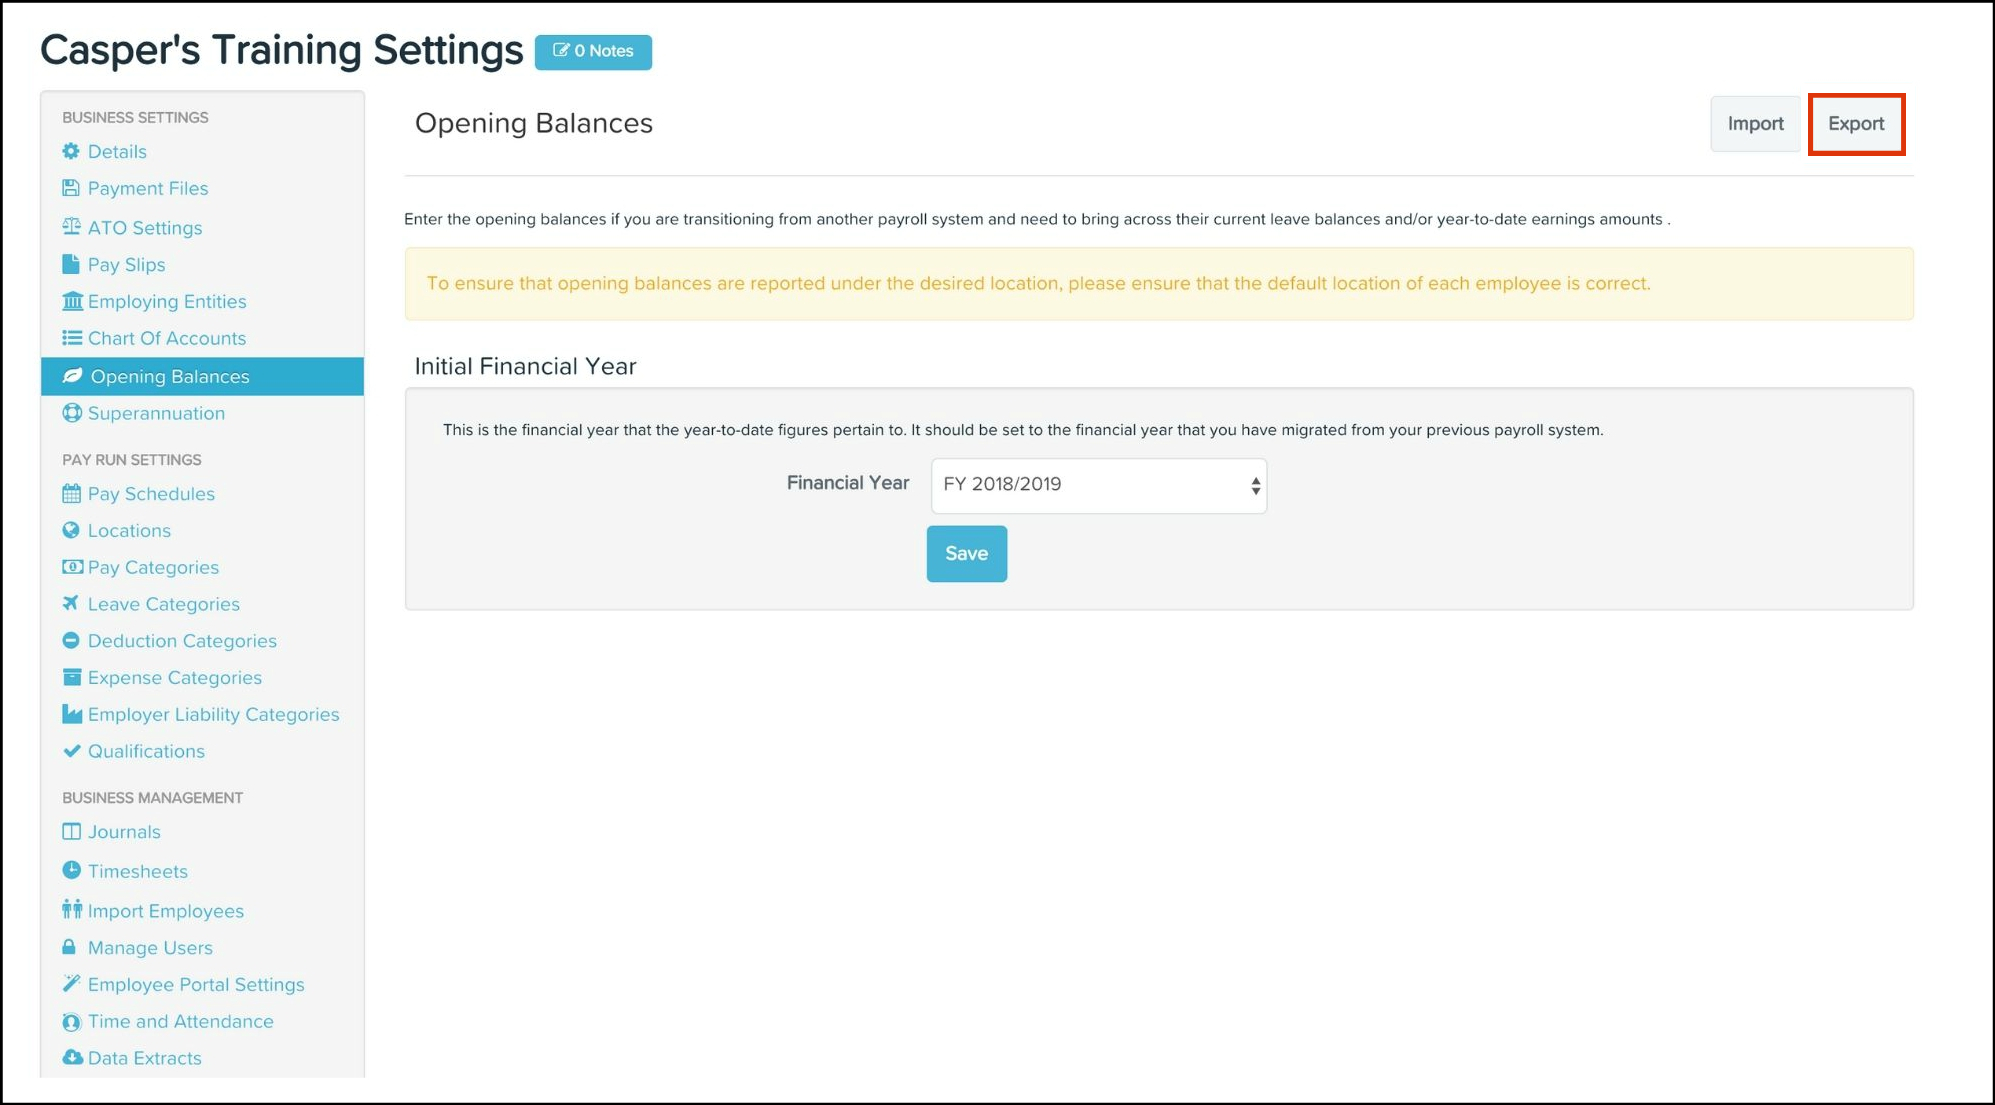Click the padlock icon for Manage Users

point(70,947)
